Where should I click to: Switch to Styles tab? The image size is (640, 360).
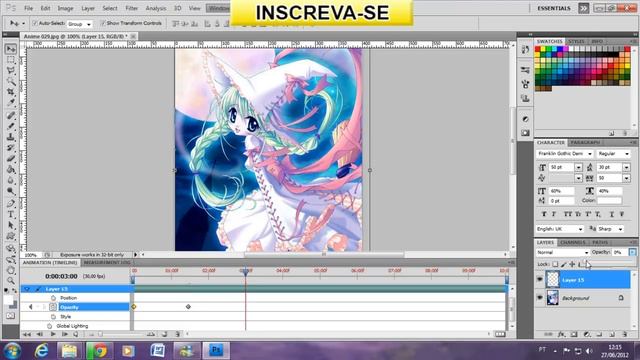click(x=577, y=42)
